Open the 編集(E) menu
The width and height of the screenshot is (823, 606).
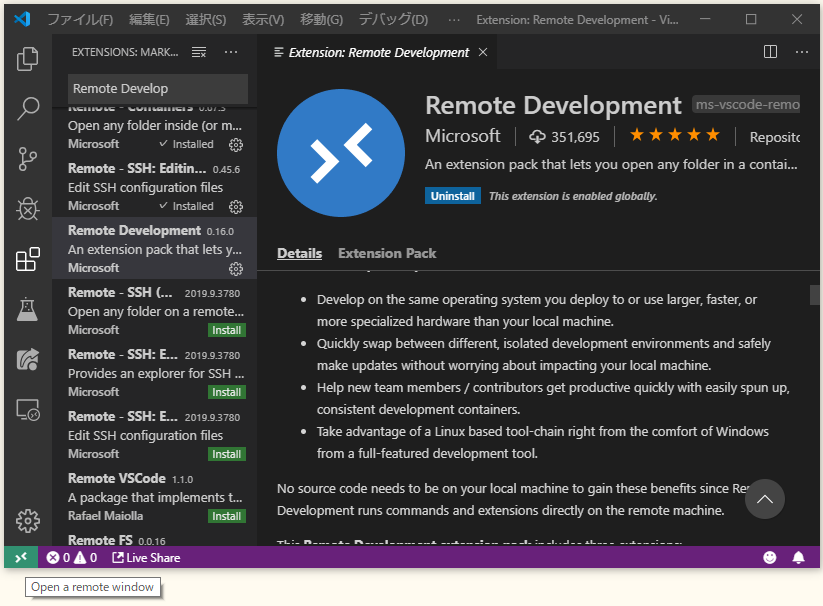pos(149,19)
